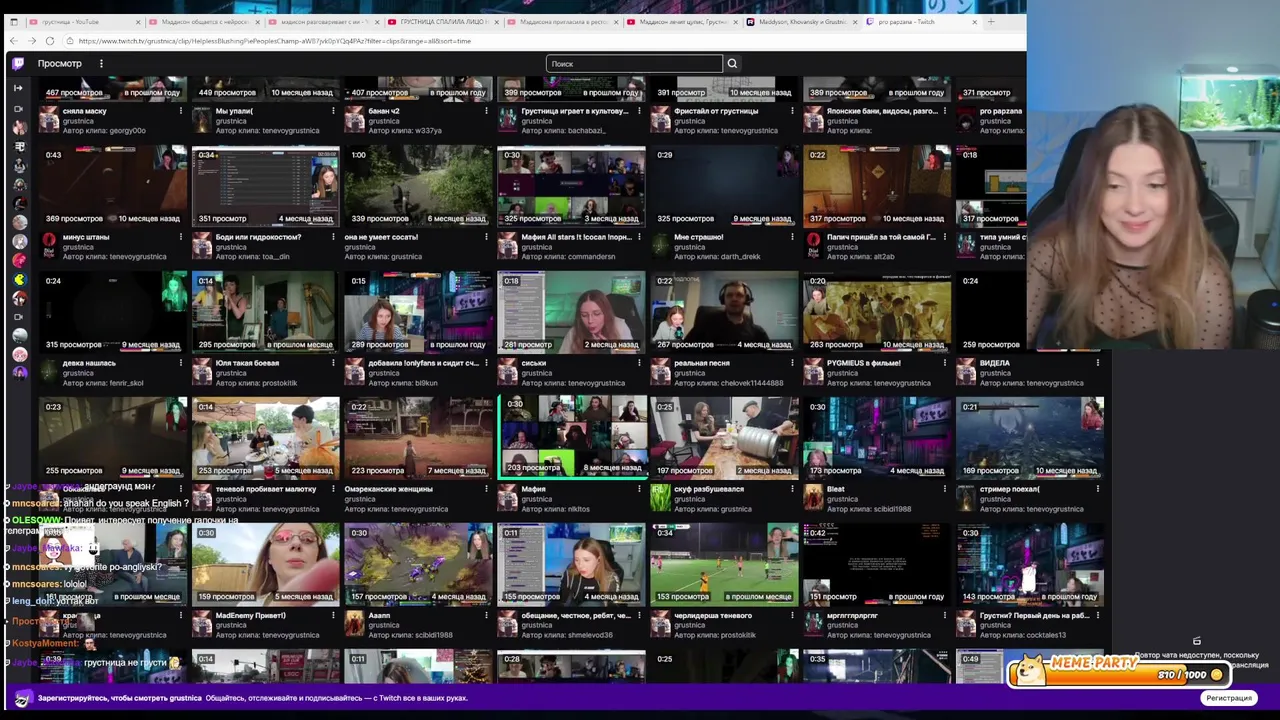Image resolution: width=1280 pixels, height=720 pixels.
Task: Open options menu for 'Мы упали(' clip
Action: click(333, 111)
